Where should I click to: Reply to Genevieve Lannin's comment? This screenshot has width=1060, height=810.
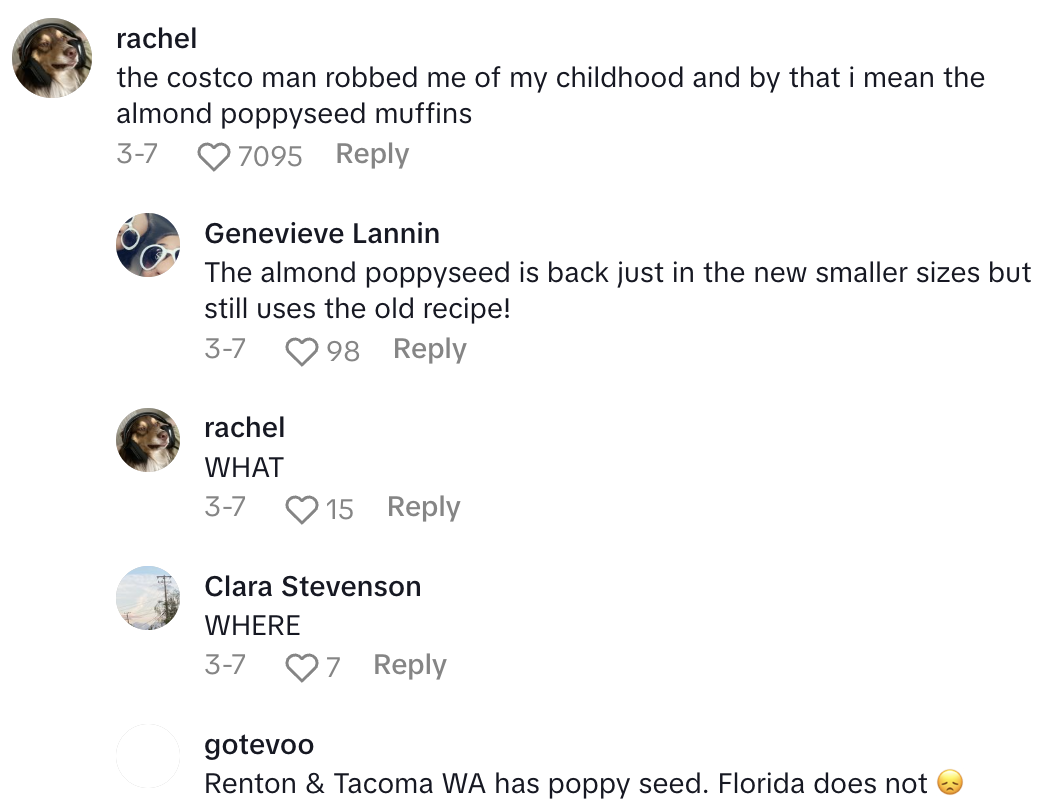click(429, 349)
